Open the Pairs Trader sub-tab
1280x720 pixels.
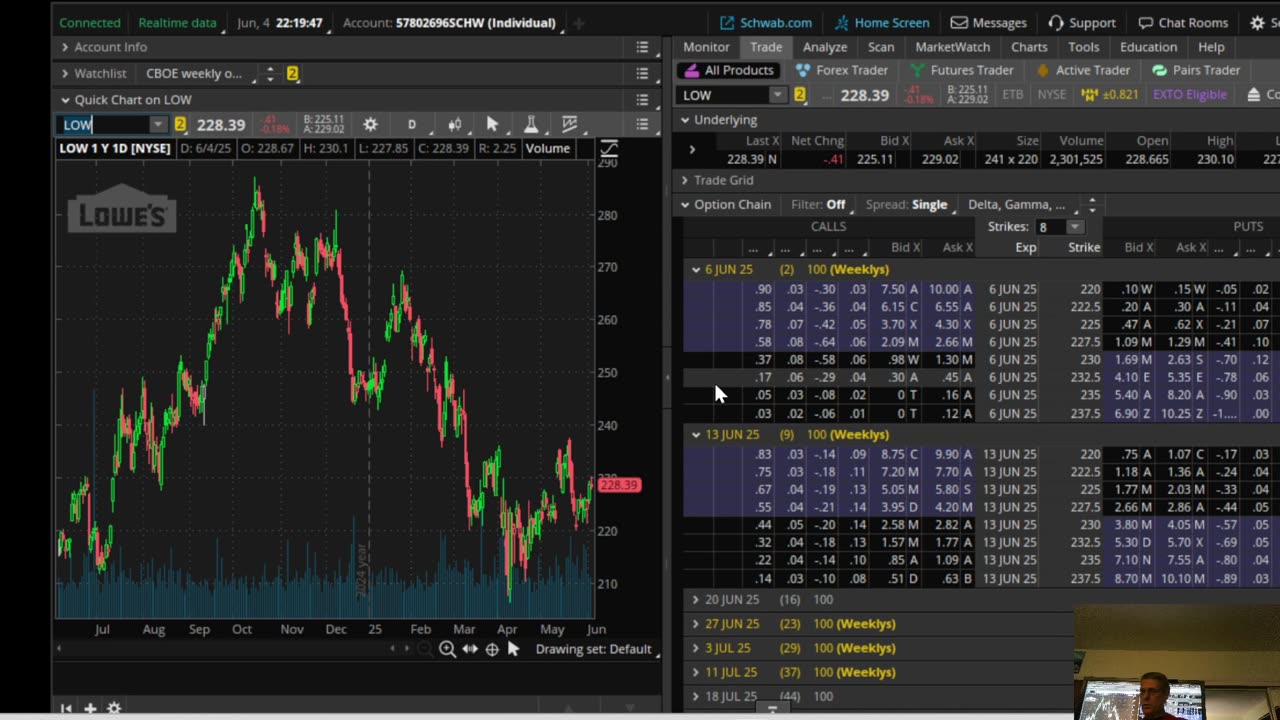click(x=1196, y=70)
